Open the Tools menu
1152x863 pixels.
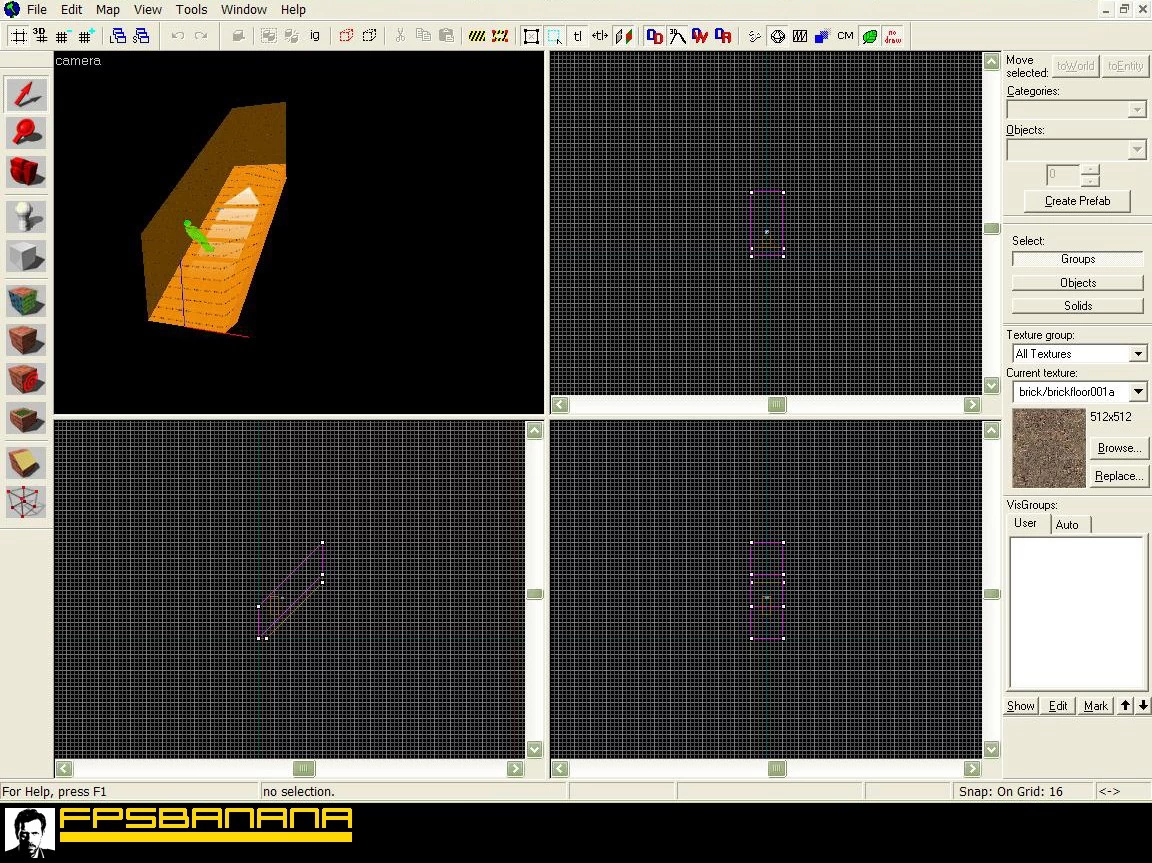tap(191, 10)
